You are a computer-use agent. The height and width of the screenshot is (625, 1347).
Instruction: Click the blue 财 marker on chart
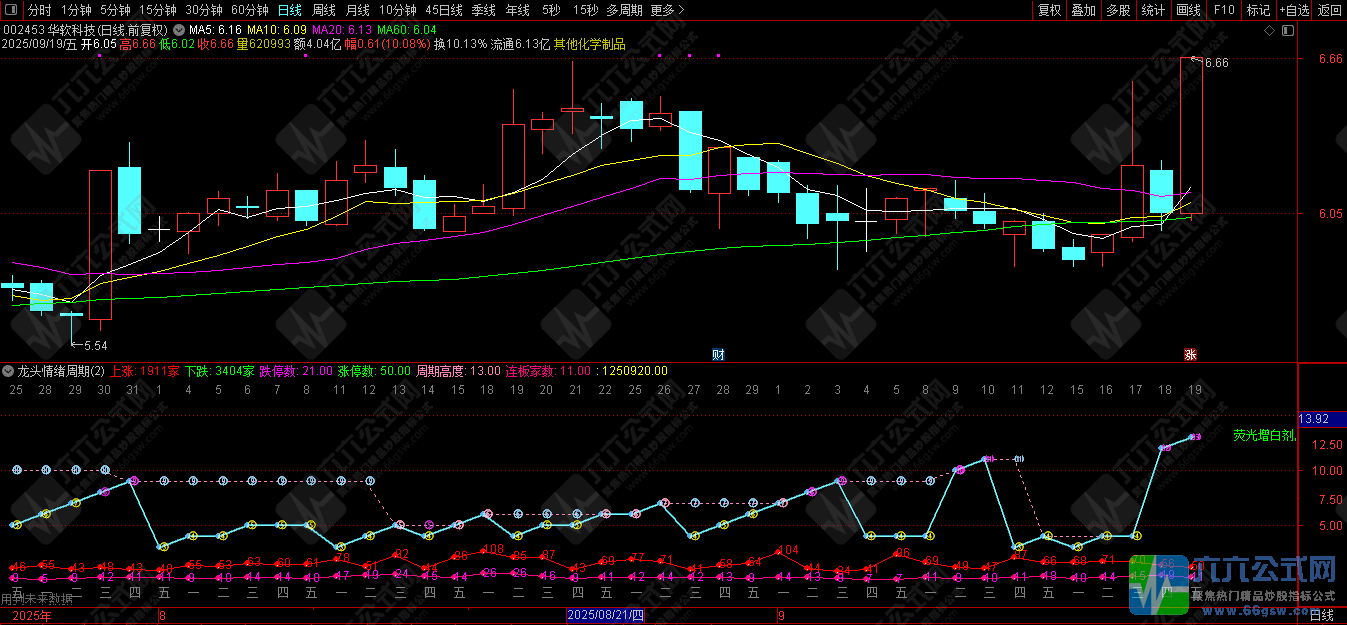tap(718, 354)
